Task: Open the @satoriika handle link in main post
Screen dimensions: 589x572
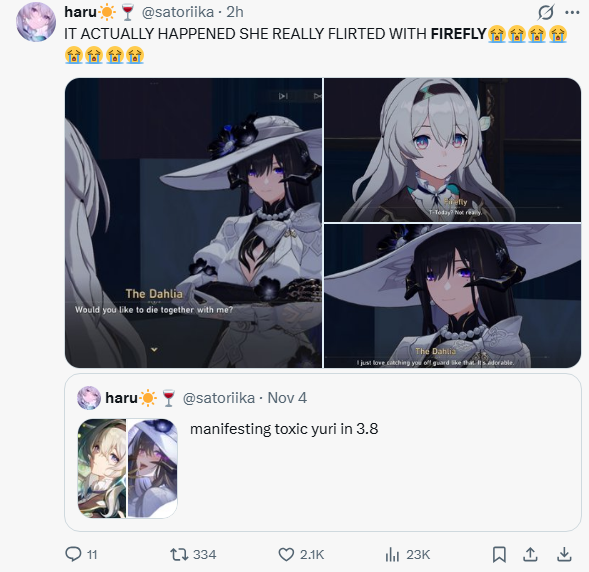Action: pos(178,12)
